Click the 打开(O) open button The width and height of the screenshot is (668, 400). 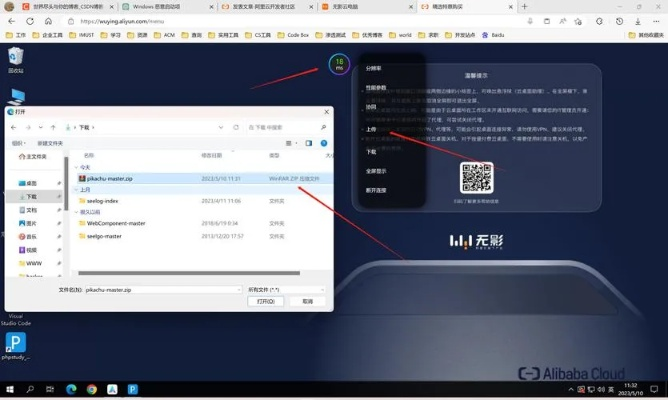[x=265, y=301]
